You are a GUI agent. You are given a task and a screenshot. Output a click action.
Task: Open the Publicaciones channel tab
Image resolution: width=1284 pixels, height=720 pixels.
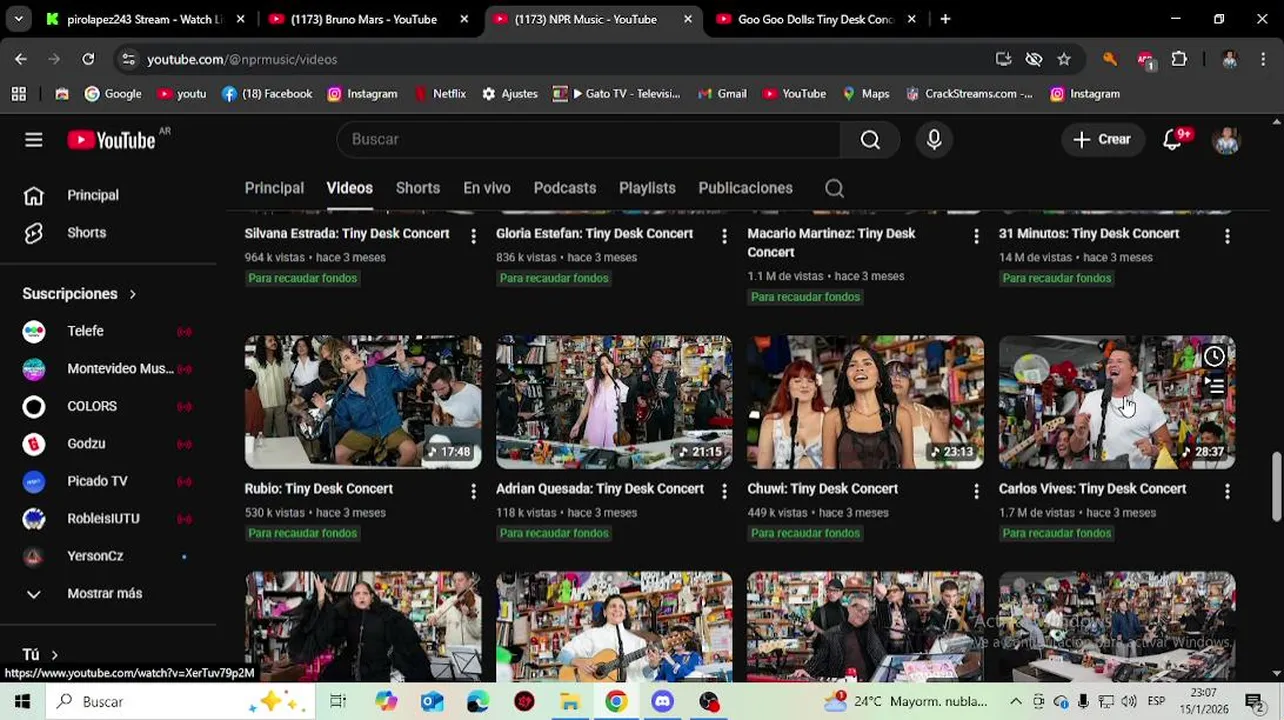[745, 188]
